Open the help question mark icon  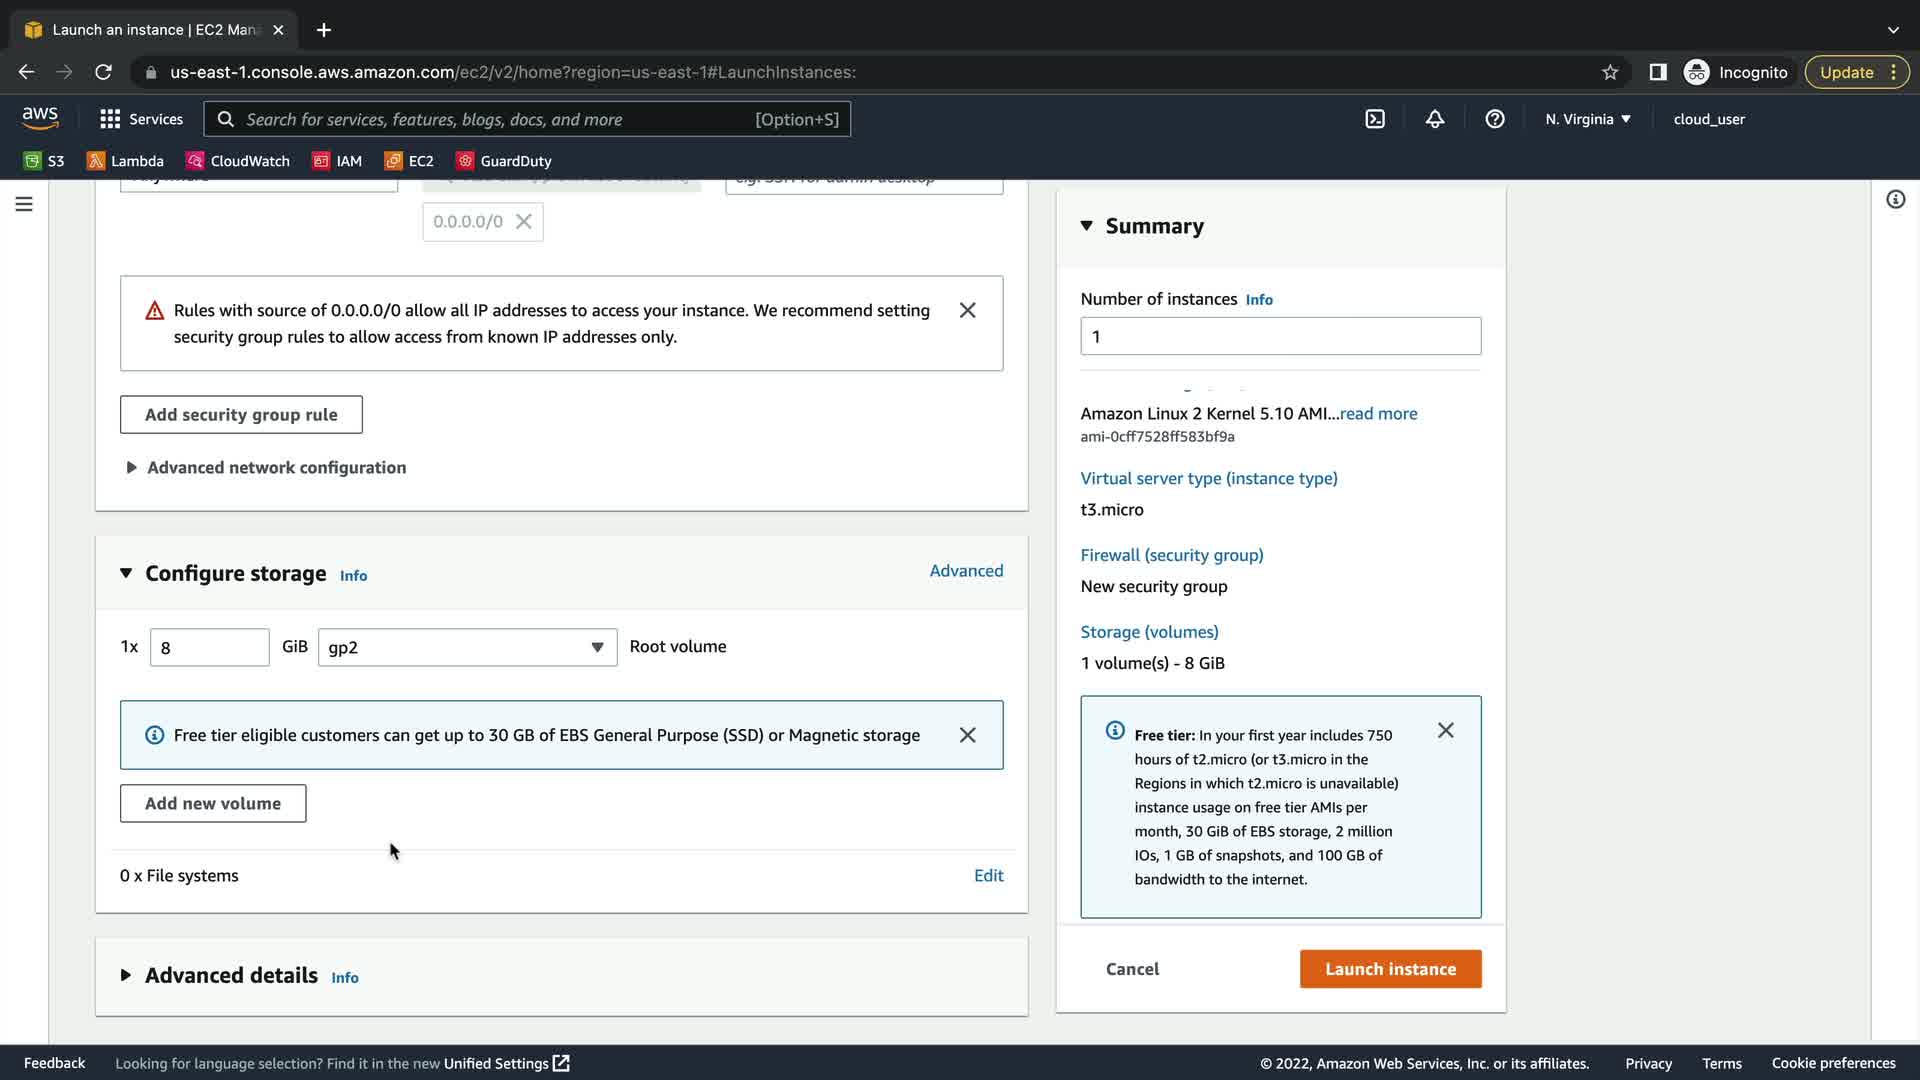click(x=1495, y=119)
